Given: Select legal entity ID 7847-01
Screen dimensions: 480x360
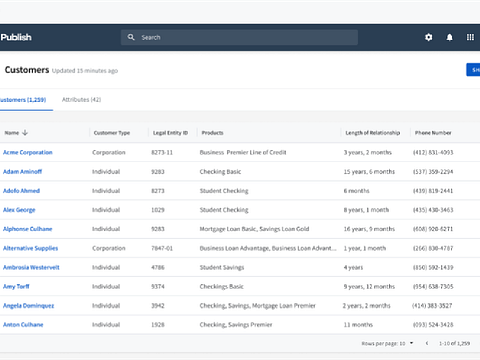Looking at the screenshot, I should click(x=162, y=248).
